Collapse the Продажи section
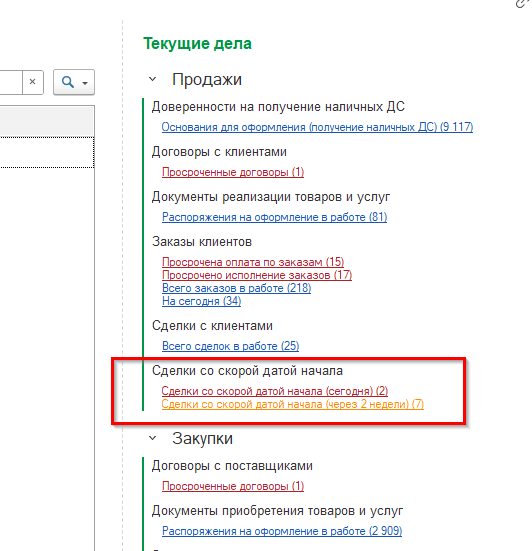The width and height of the screenshot is (532, 551). (x=153, y=79)
